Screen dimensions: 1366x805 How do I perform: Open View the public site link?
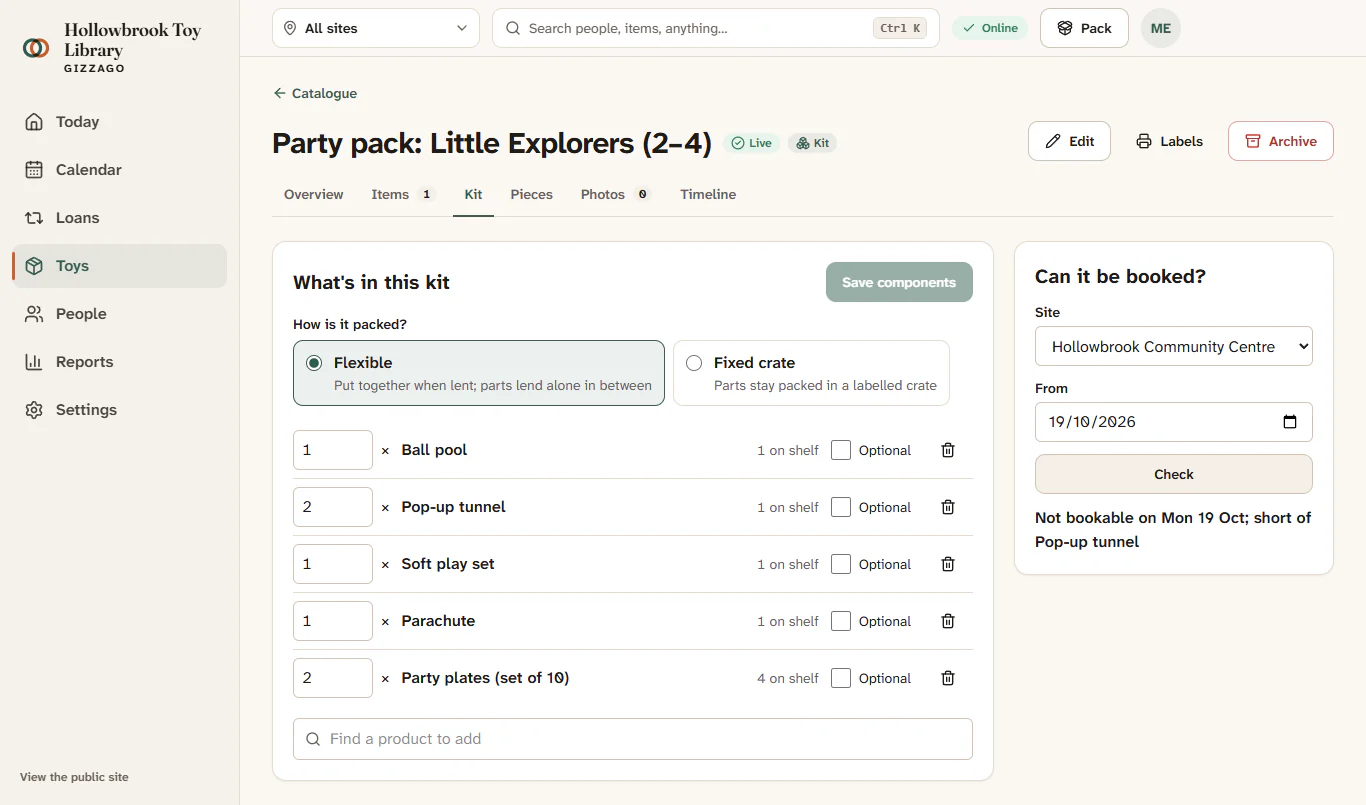click(x=74, y=777)
